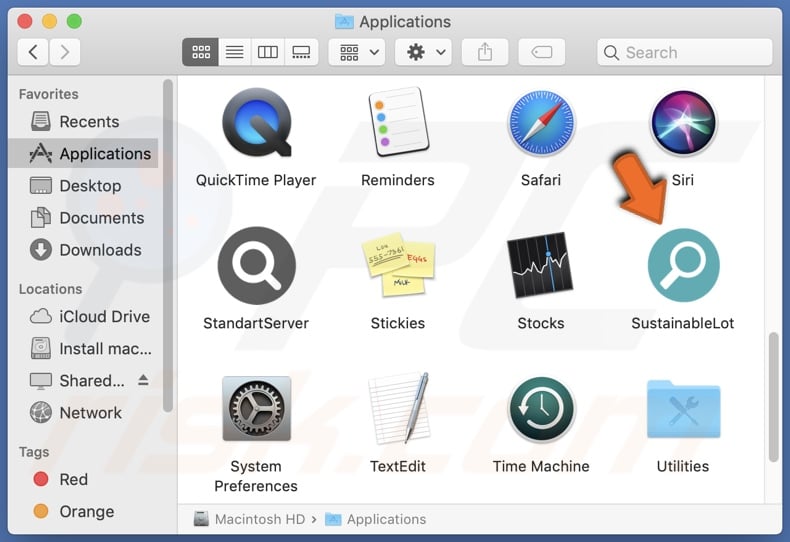Screen dimensions: 790x542
Task: Click Applications in the path bar
Action: click(x=376, y=519)
